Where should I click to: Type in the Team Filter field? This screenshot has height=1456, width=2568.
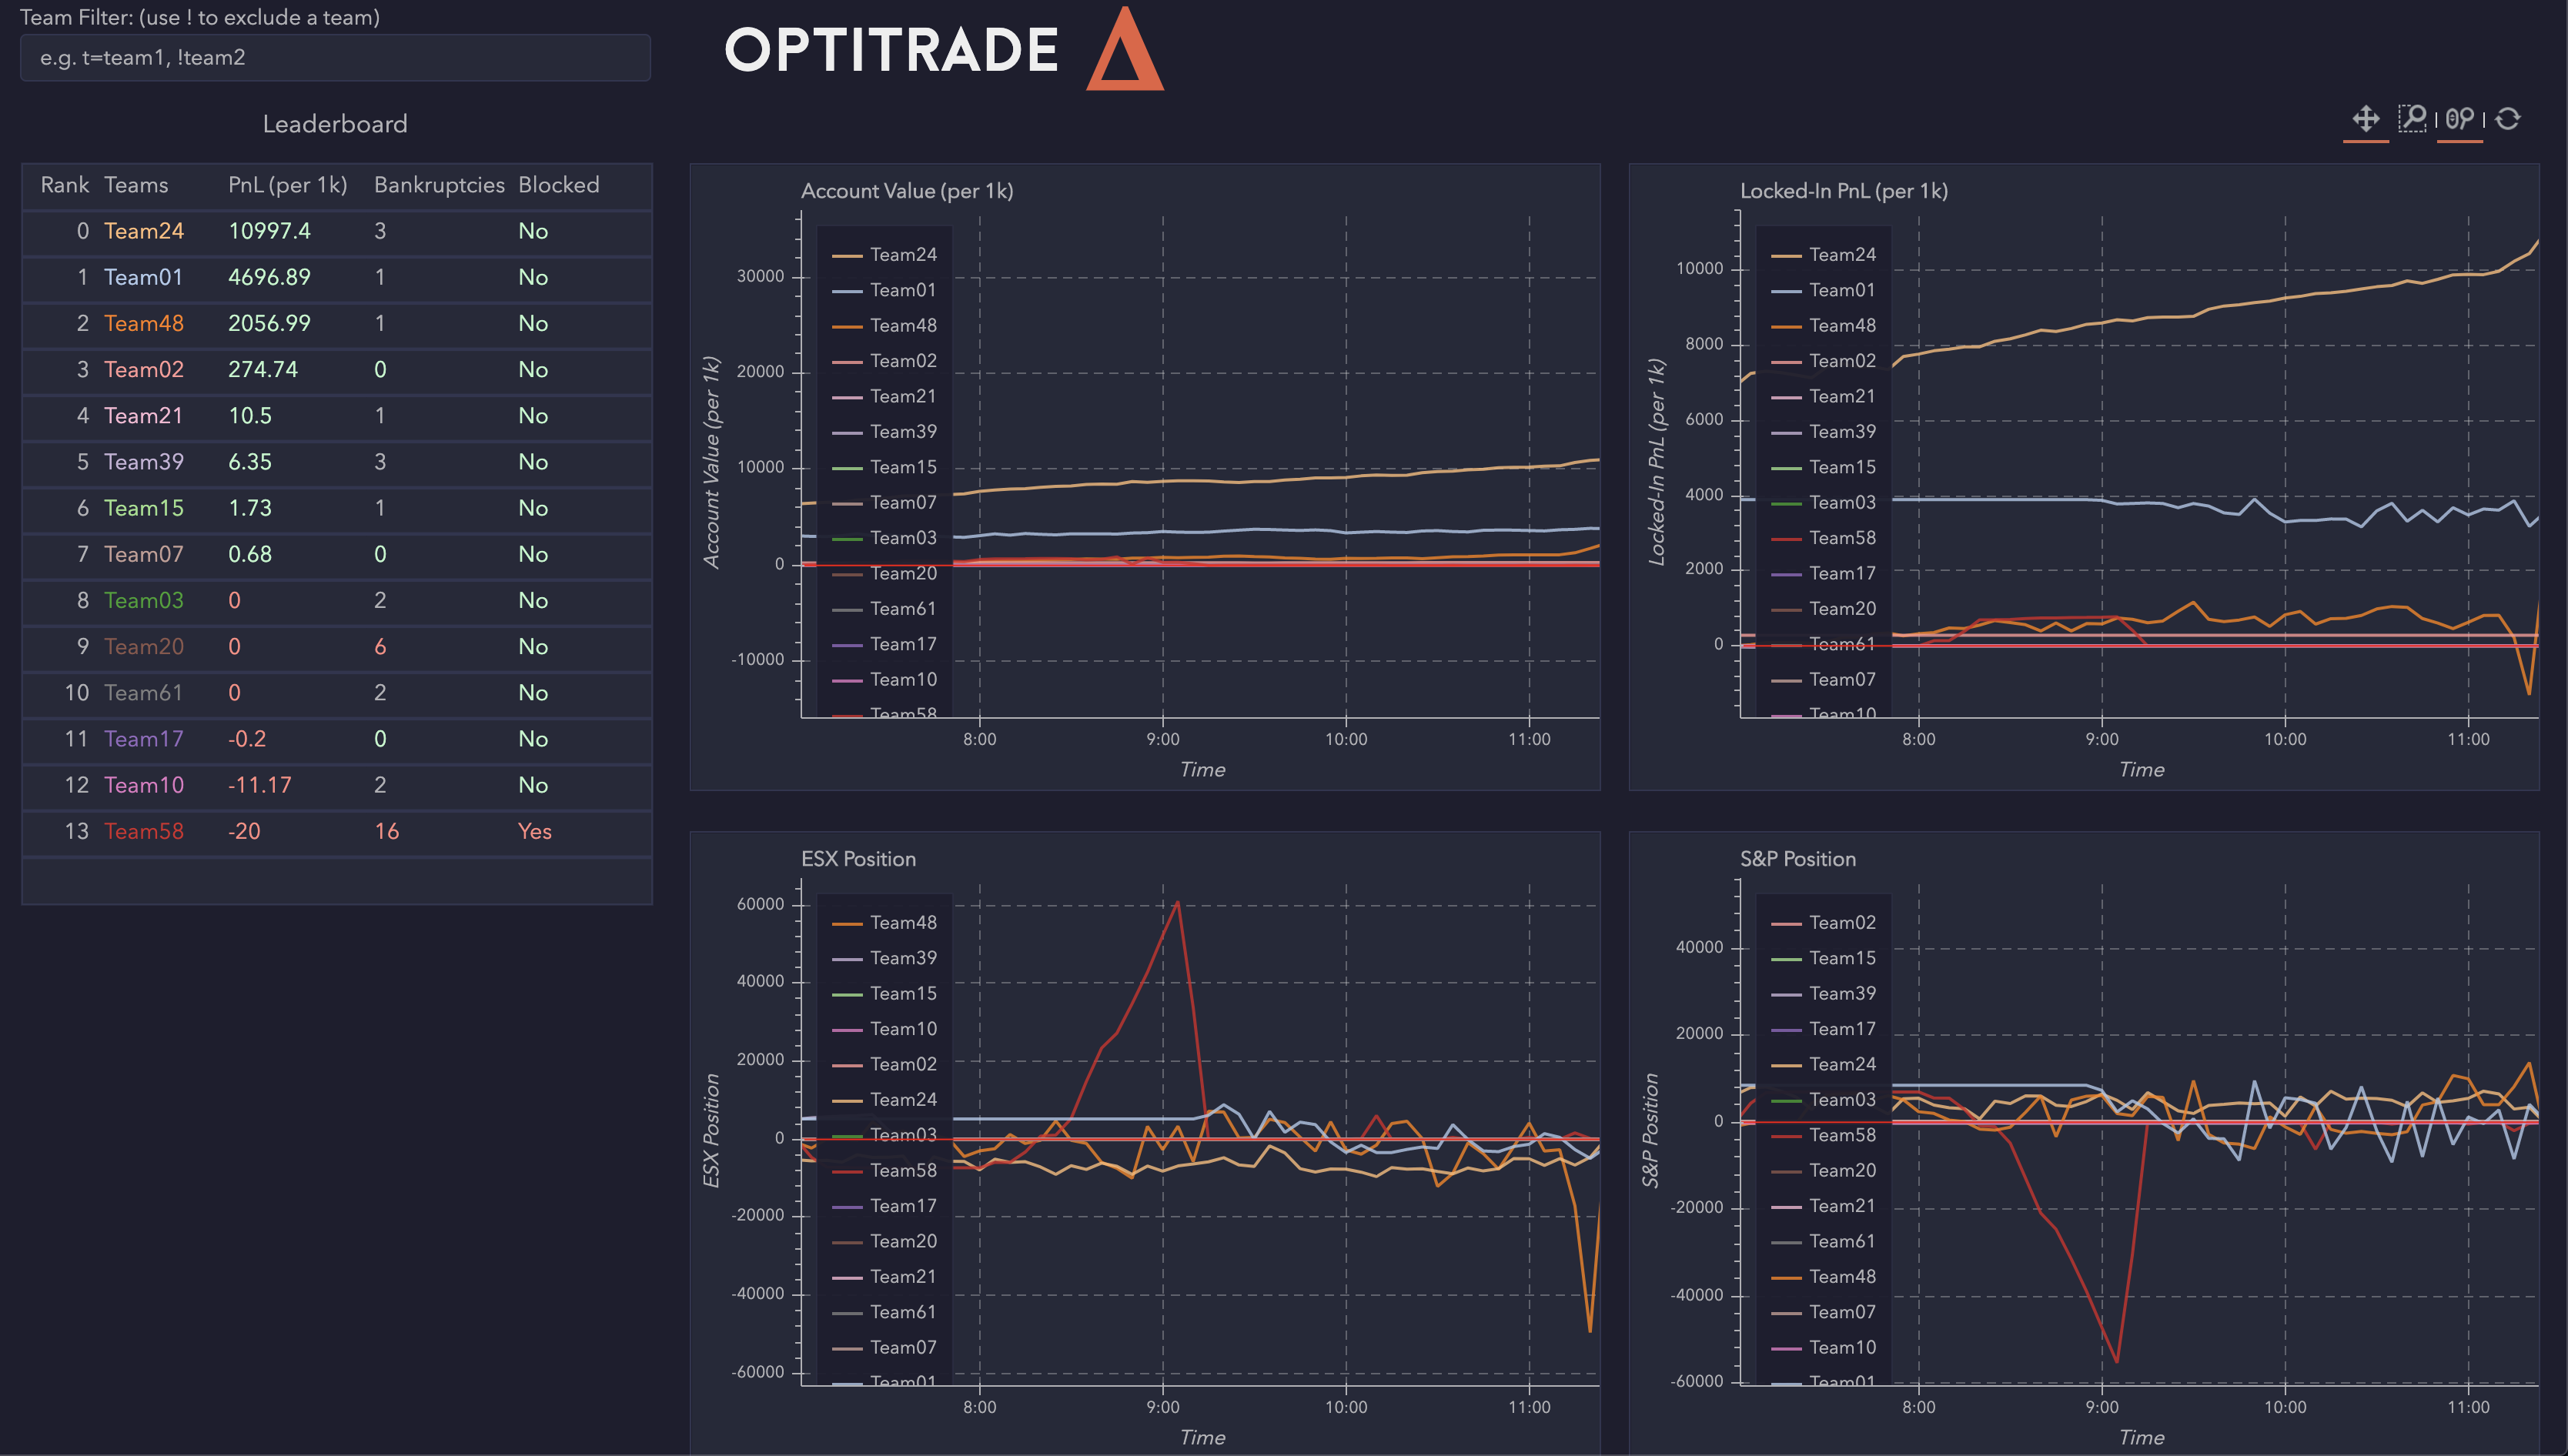click(x=335, y=58)
